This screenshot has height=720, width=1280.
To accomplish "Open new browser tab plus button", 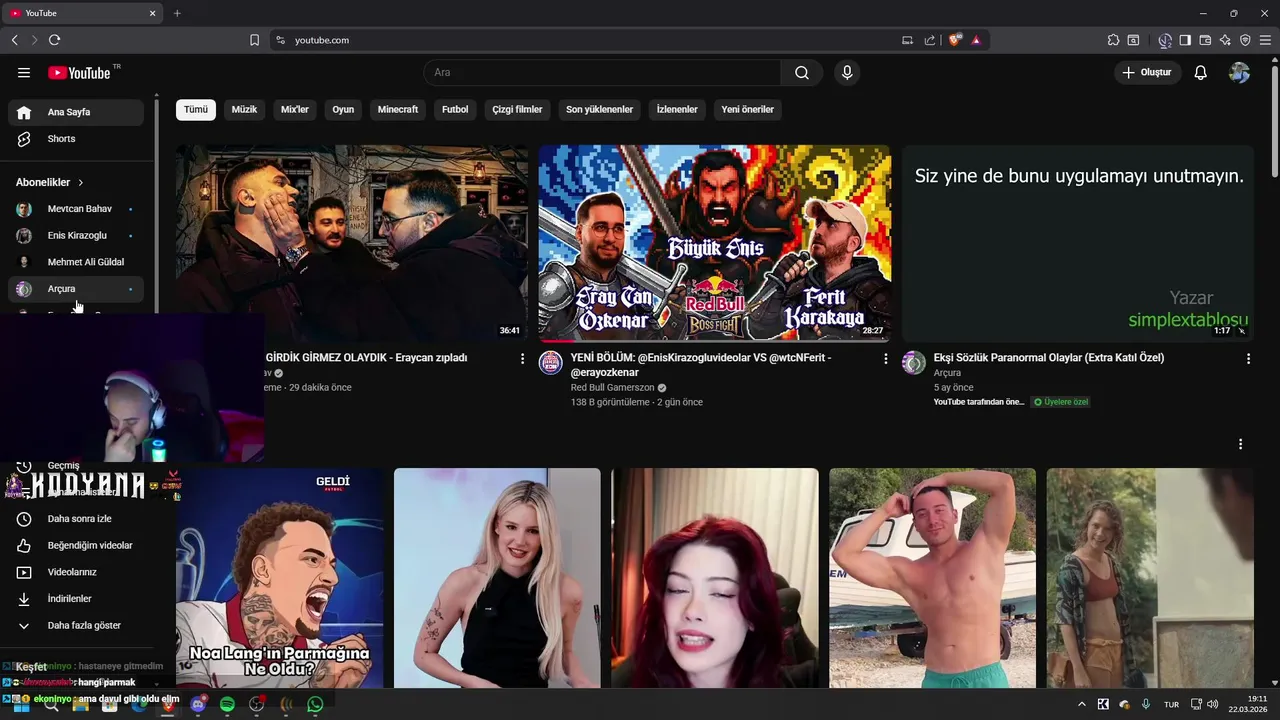I will point(177,13).
